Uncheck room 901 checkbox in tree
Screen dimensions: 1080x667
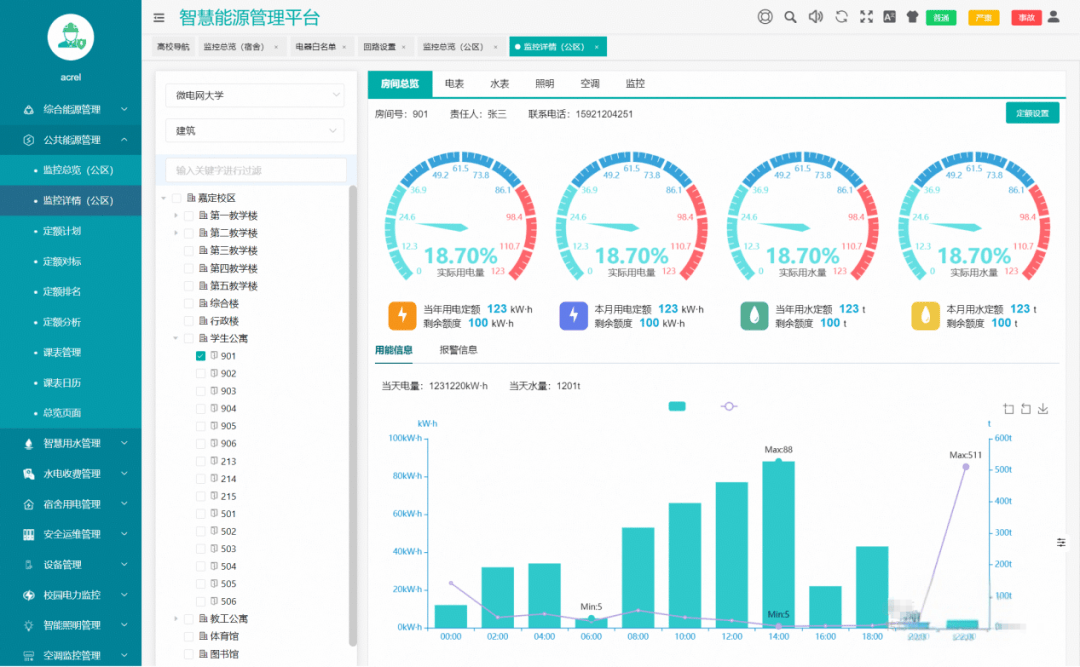point(201,356)
